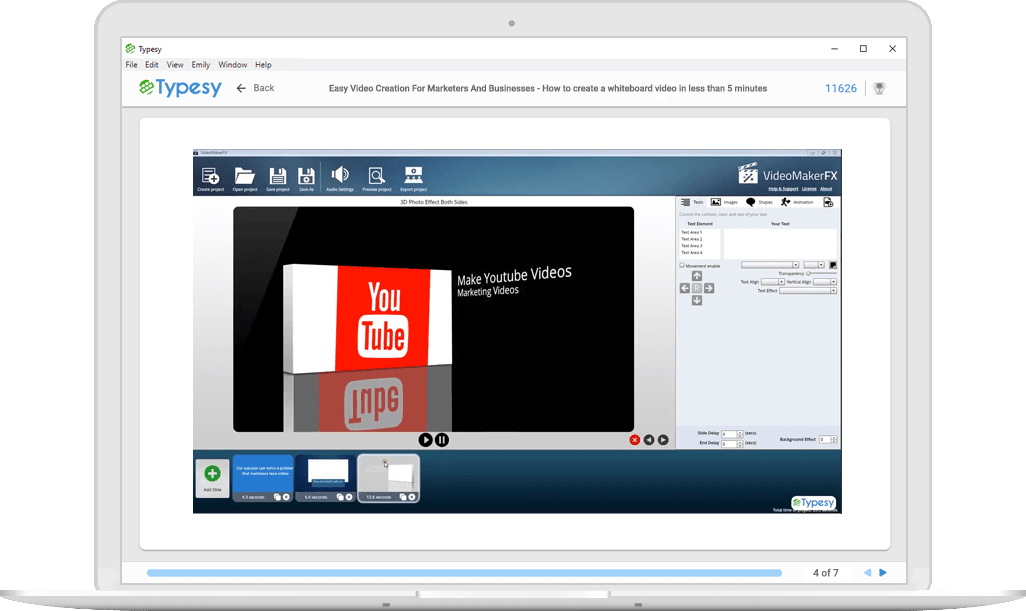Open the Window menu

click(x=232, y=65)
